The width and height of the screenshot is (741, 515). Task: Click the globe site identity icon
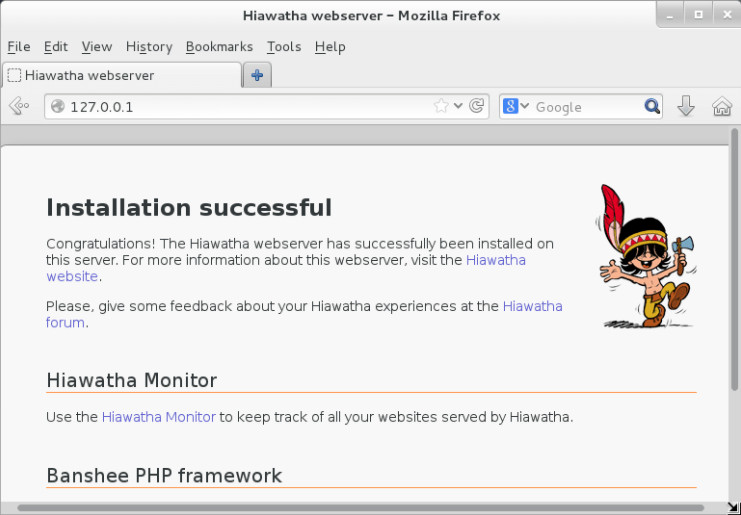click(x=58, y=106)
